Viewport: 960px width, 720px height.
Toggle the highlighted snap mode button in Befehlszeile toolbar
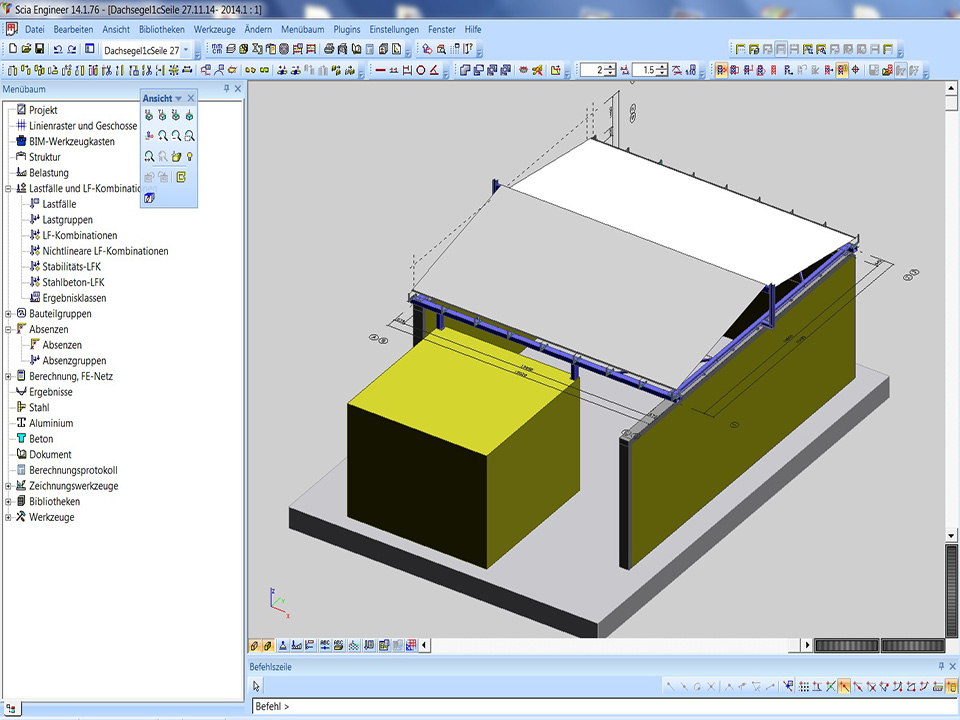[844, 686]
